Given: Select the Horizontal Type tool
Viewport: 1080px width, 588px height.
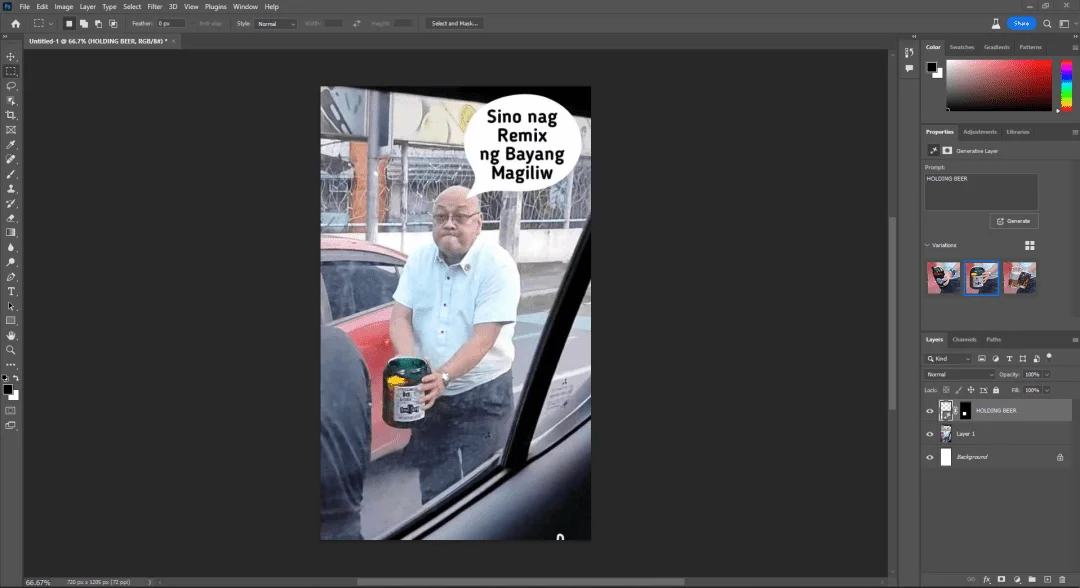Looking at the screenshot, I should point(11,291).
